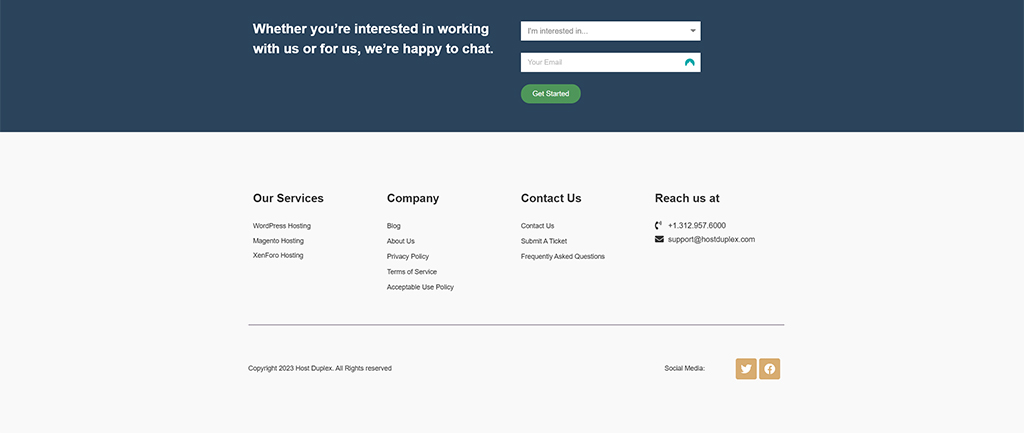
Task: Open the About Us page
Action: (401, 241)
